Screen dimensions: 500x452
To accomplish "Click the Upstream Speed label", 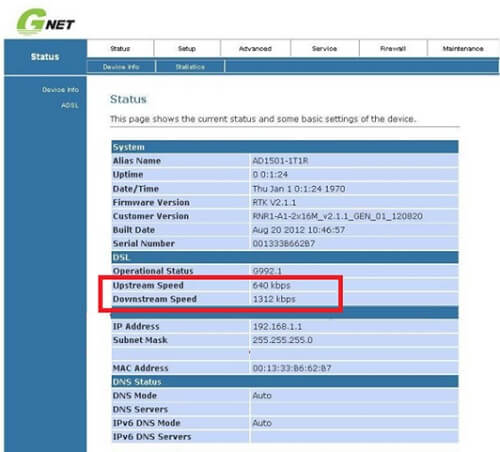I will (x=148, y=285).
